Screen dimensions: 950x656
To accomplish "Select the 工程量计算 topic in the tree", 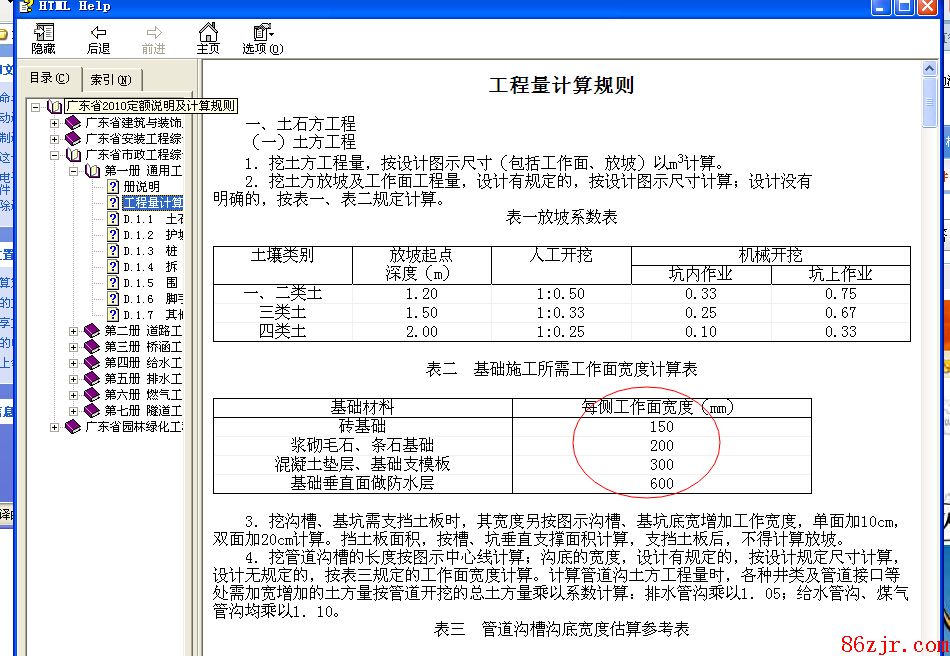I will 152,203.
